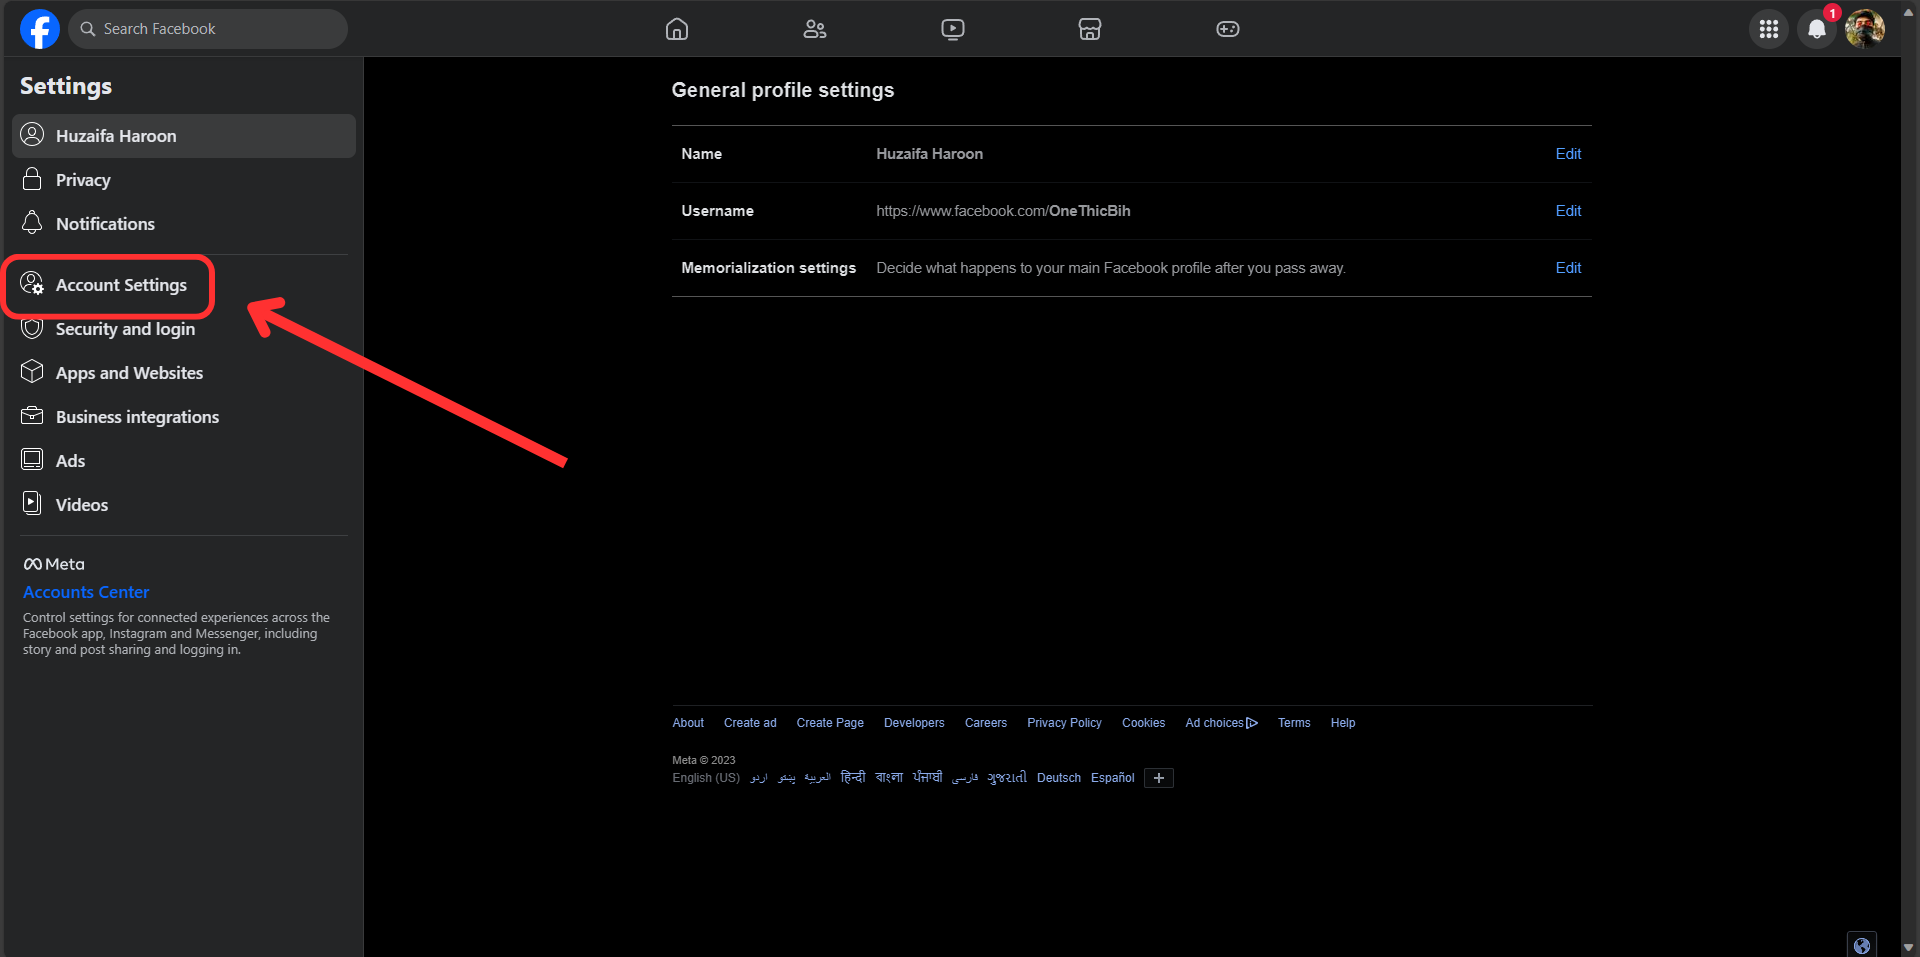Edit the Memorialization settings row

(1568, 268)
